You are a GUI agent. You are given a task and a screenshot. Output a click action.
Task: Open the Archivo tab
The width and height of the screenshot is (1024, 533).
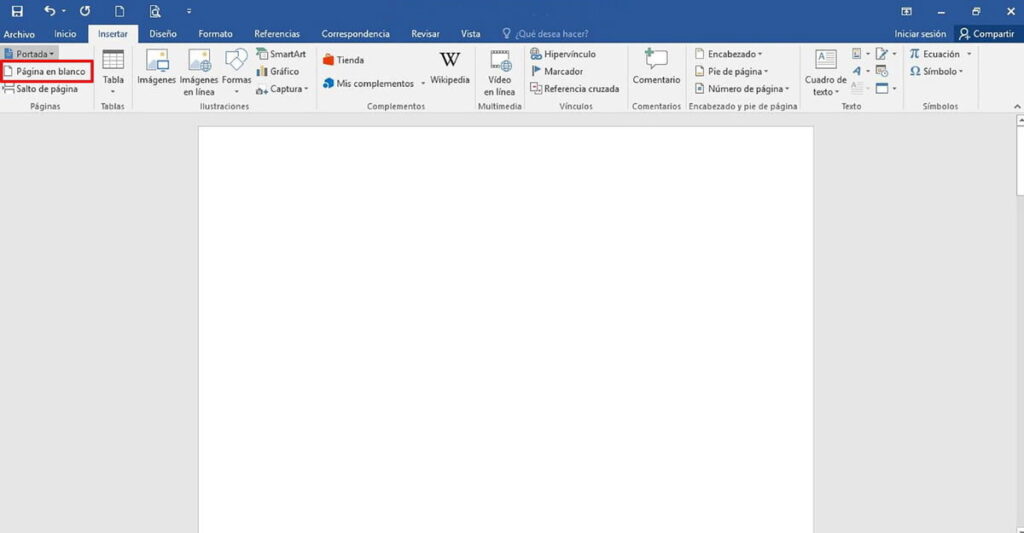[x=19, y=34]
